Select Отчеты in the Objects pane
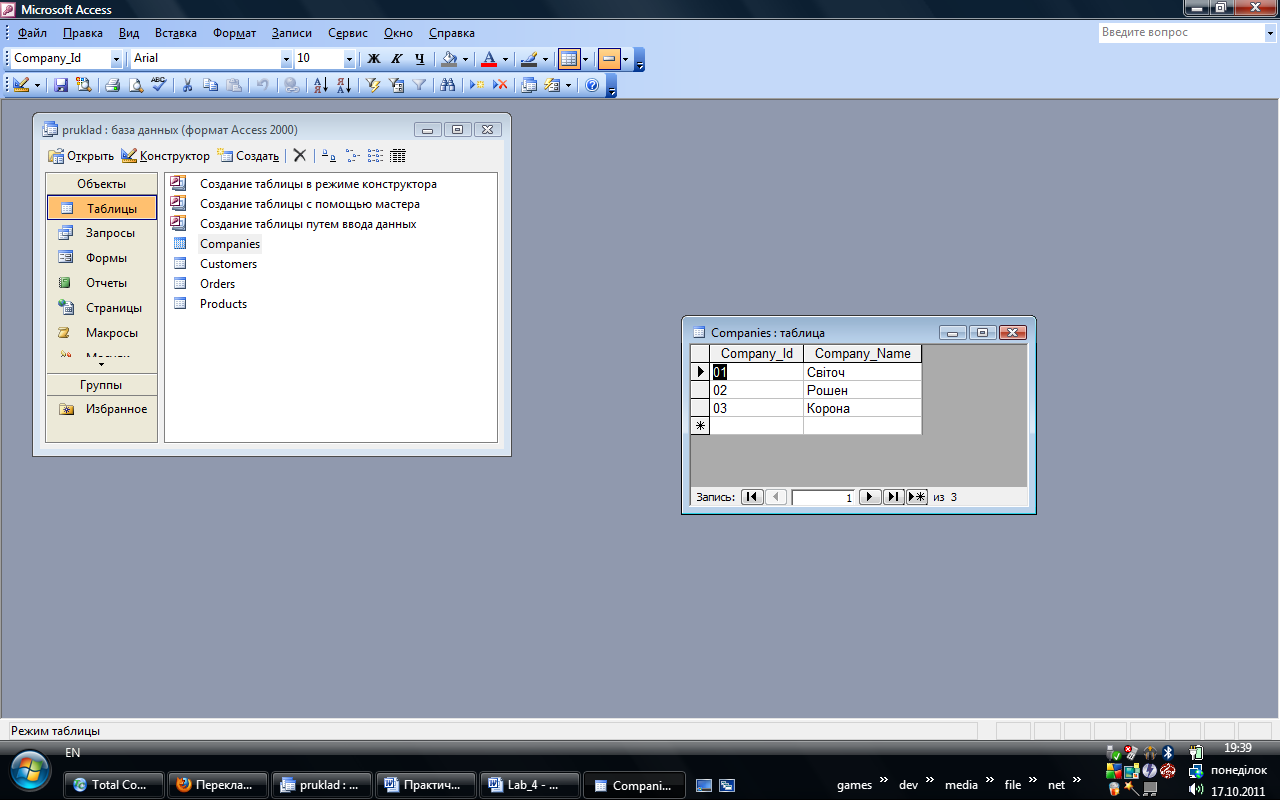 coord(101,283)
